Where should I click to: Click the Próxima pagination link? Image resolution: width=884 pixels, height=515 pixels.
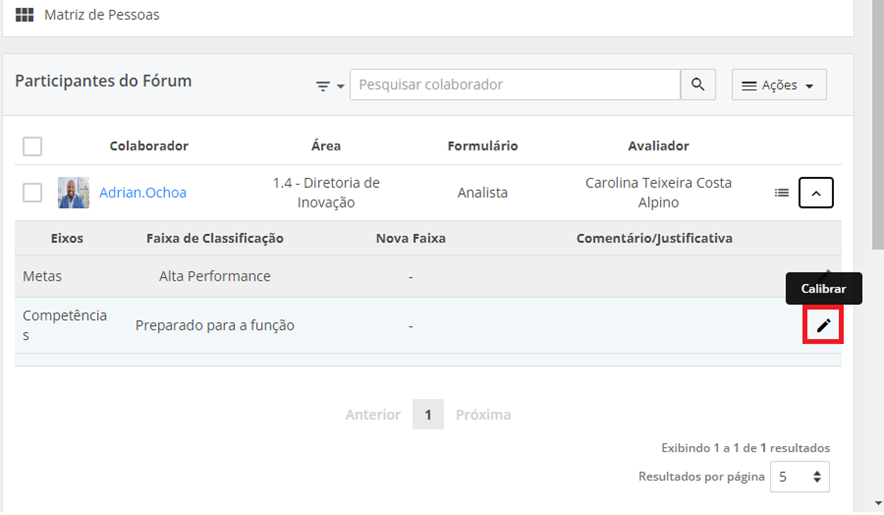[483, 414]
